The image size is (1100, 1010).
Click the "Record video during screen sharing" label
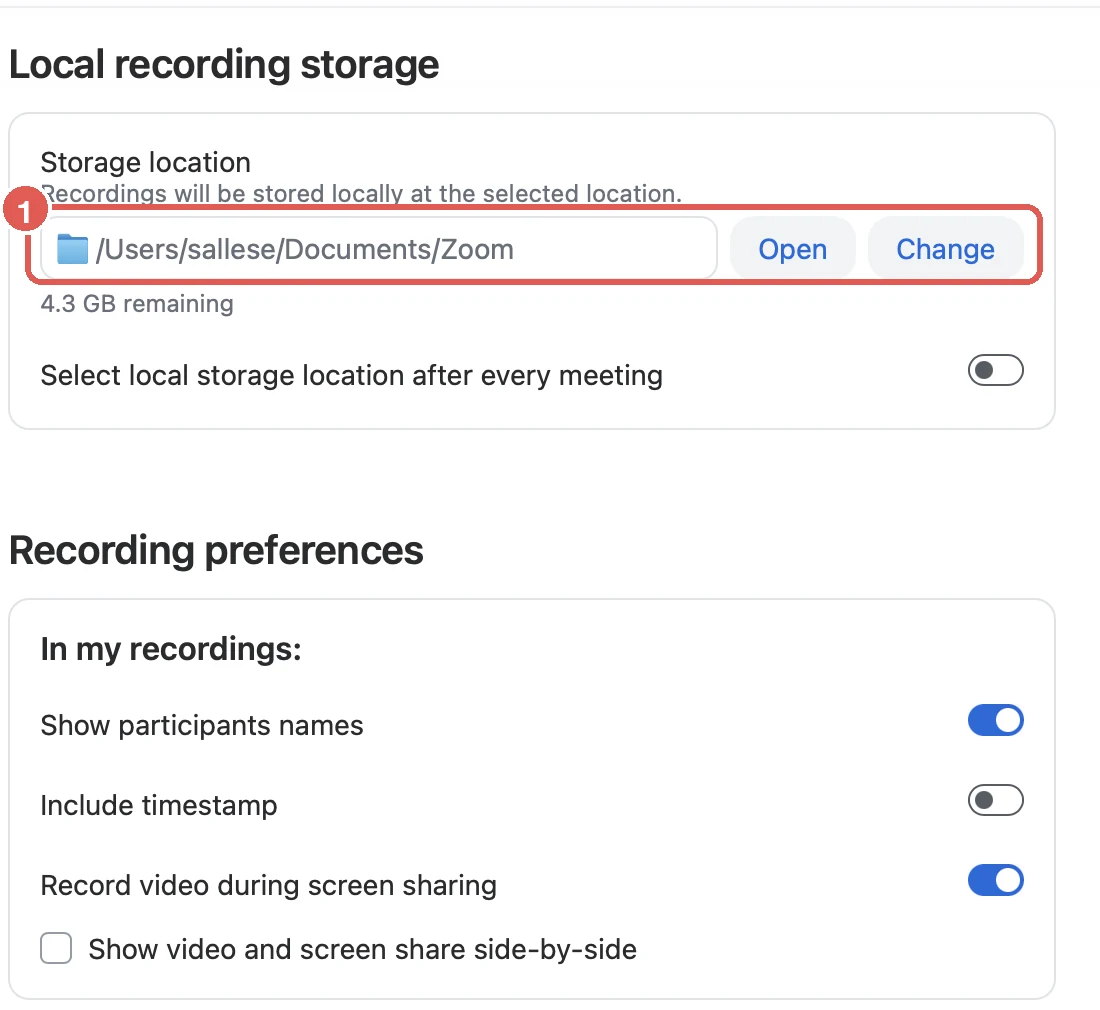point(269,885)
